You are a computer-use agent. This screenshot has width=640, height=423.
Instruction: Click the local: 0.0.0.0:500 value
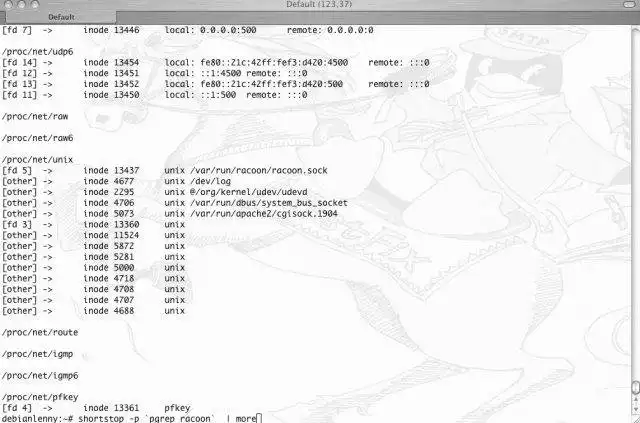(x=210, y=30)
